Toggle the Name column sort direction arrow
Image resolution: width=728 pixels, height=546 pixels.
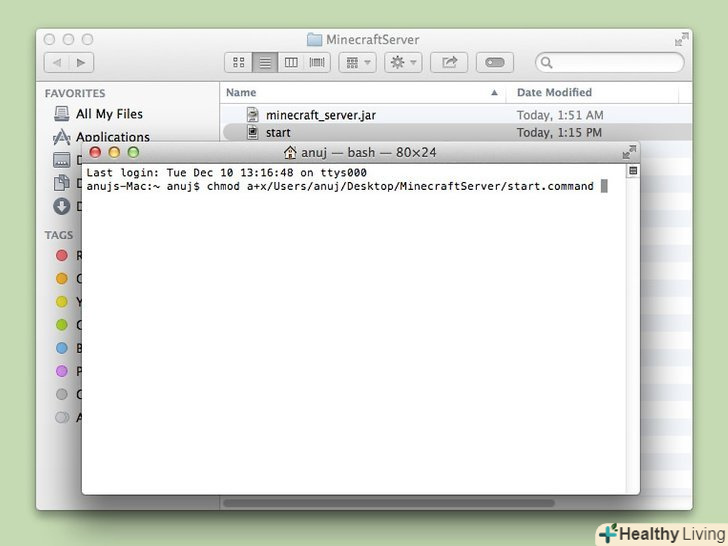coord(494,92)
